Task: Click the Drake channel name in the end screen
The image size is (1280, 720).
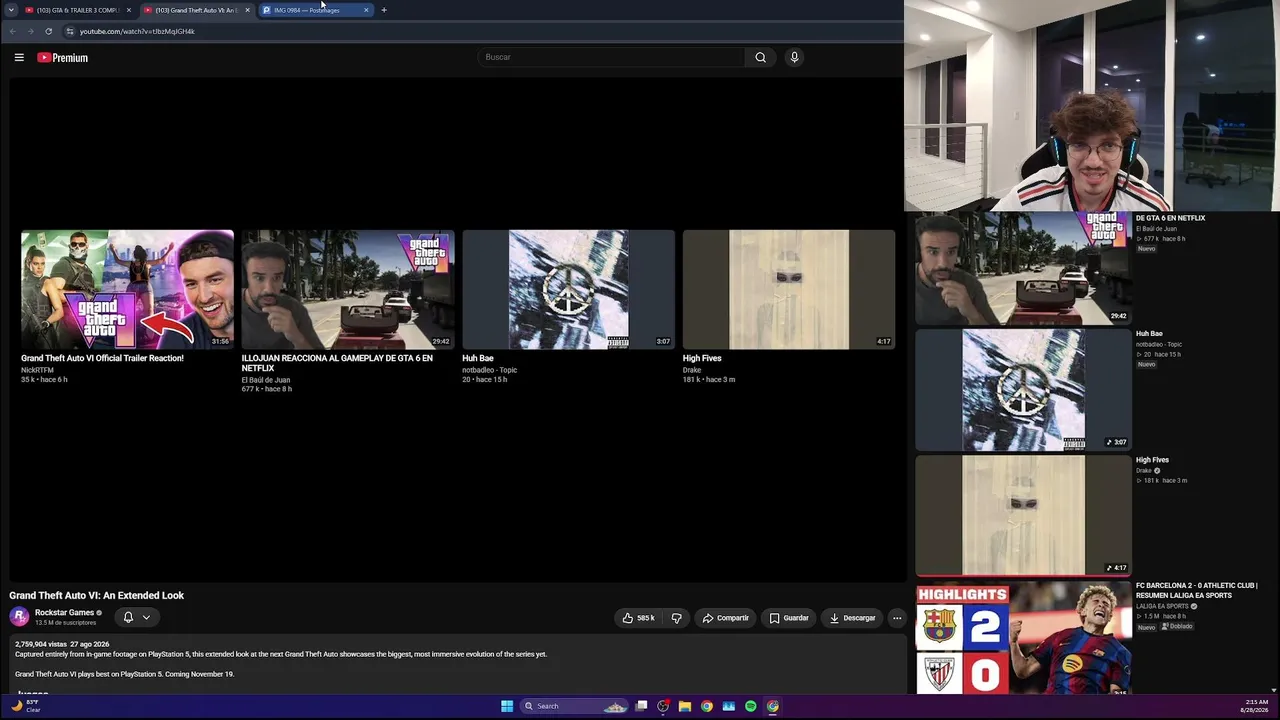Action: [x=692, y=370]
